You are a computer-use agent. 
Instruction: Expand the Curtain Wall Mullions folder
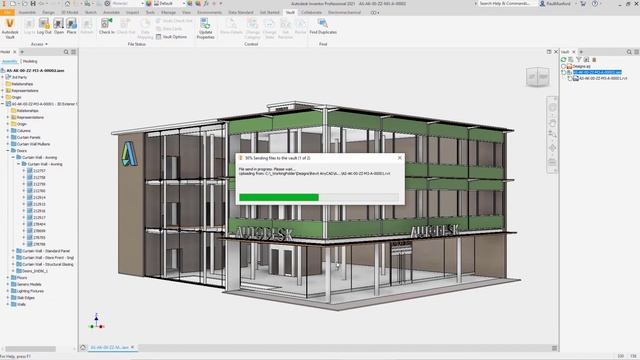tap(8, 144)
